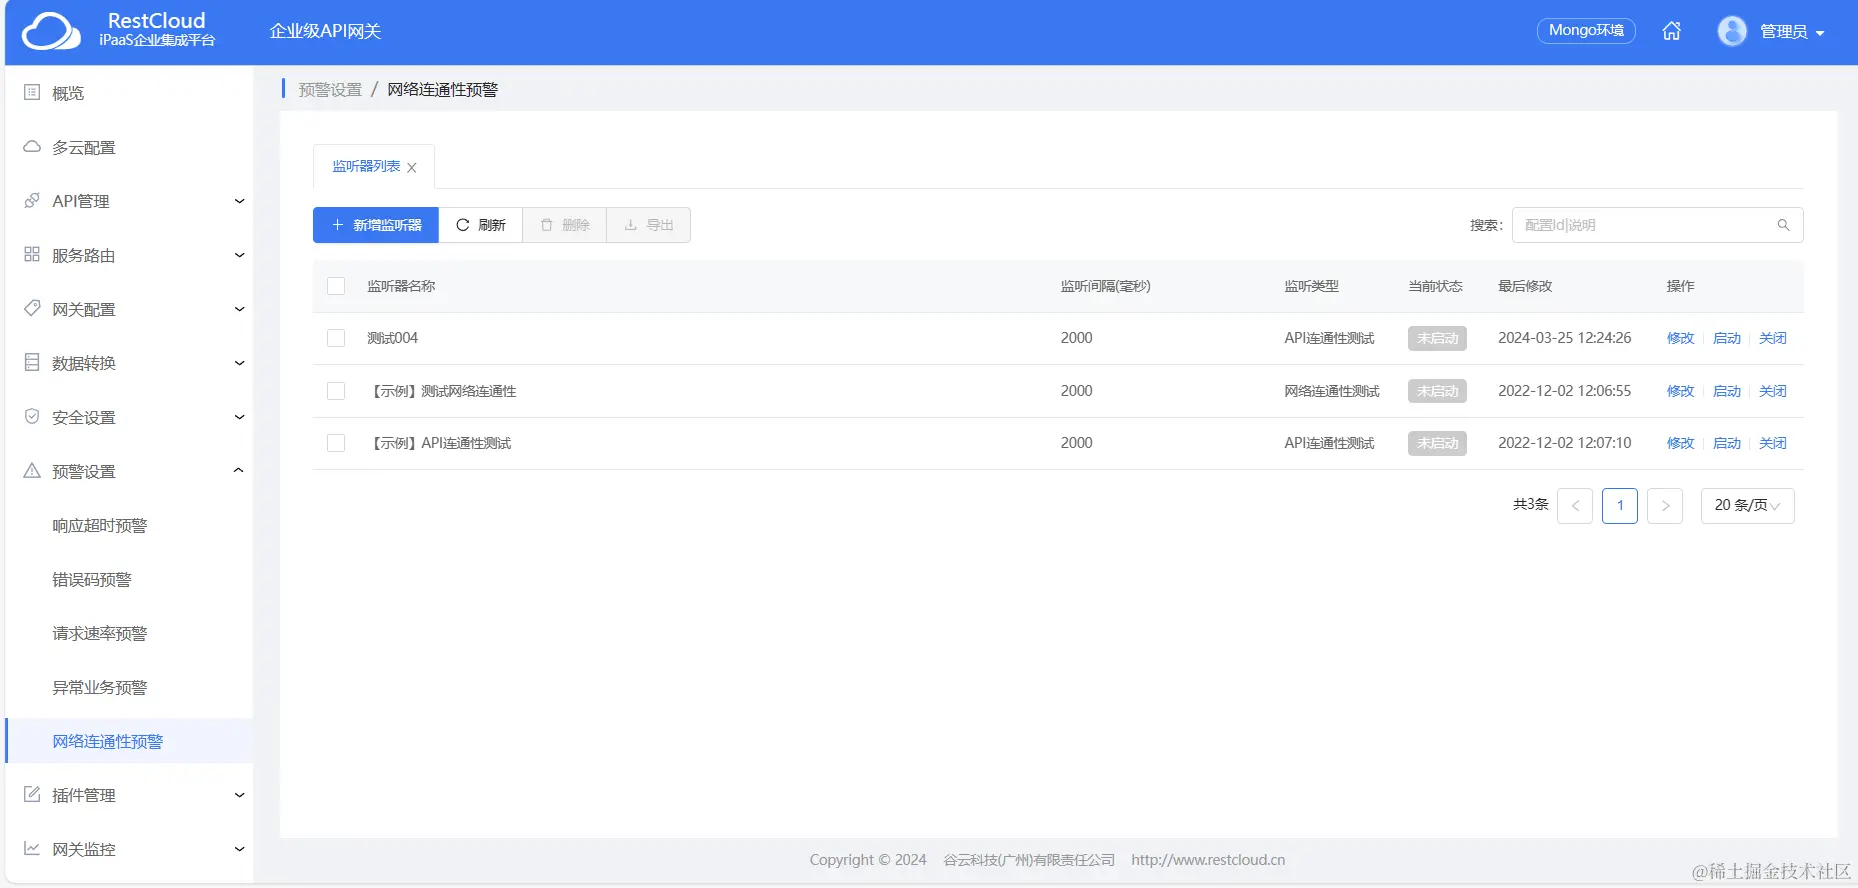Click the 新增监听器 button

point(376,225)
